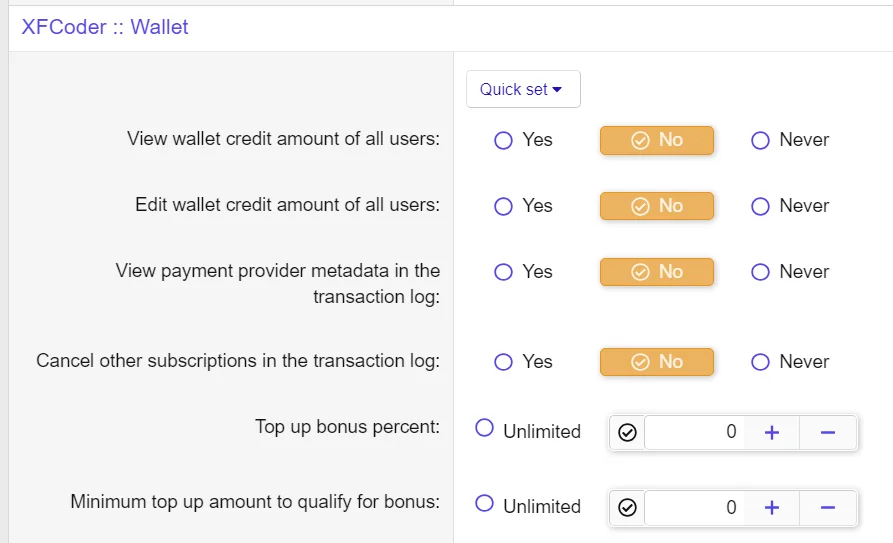The height and width of the screenshot is (543, 893).
Task: Set Cancel other subscriptions to Never
Action: point(760,362)
